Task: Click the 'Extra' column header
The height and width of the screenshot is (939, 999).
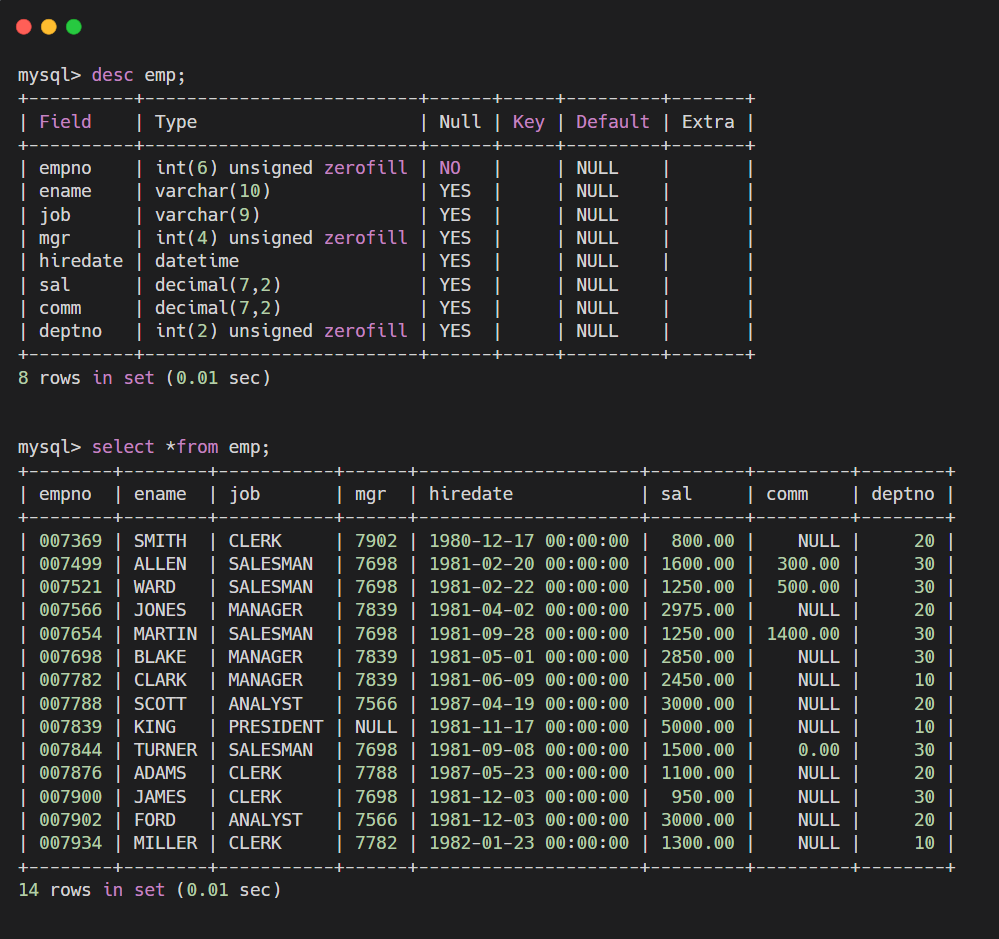Action: tap(708, 122)
